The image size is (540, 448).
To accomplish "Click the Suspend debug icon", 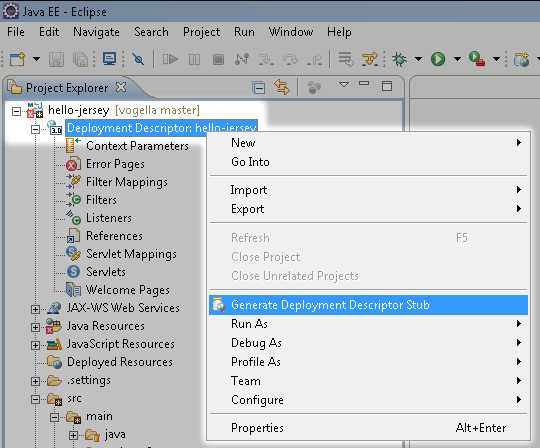I will tap(194, 60).
